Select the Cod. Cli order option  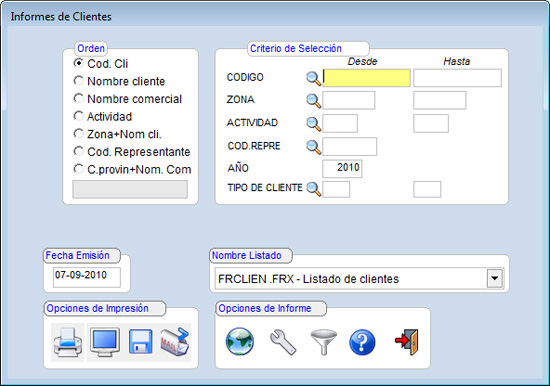pos(101,64)
